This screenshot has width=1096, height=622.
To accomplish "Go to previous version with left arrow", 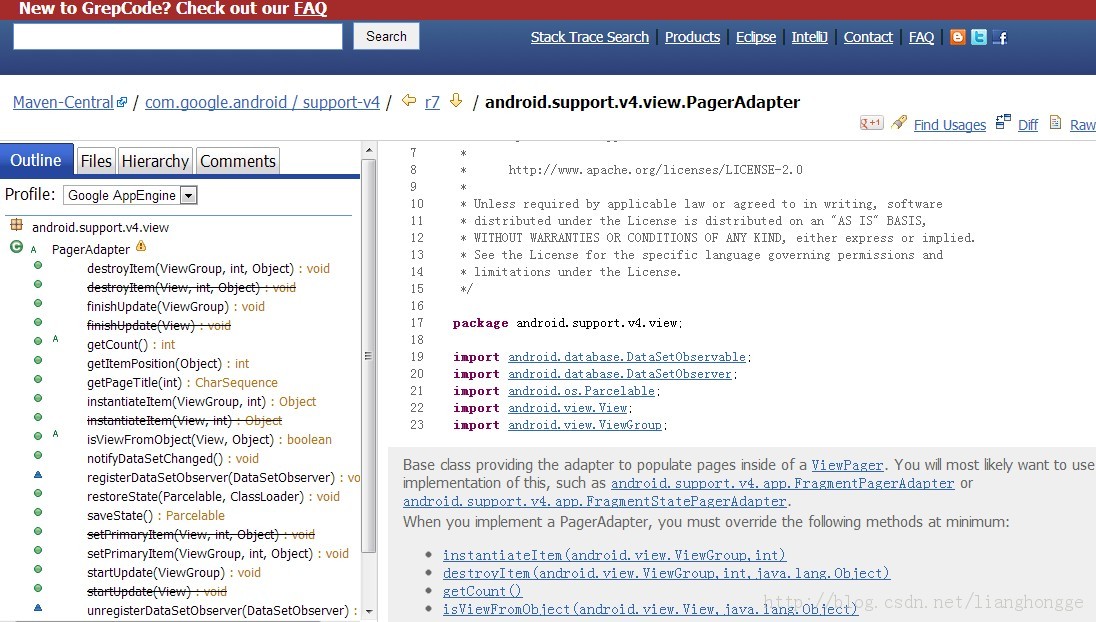I will pos(409,101).
